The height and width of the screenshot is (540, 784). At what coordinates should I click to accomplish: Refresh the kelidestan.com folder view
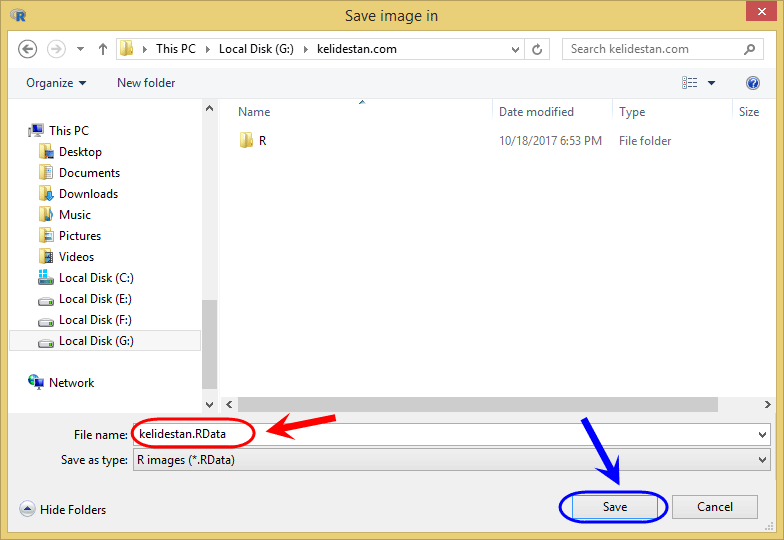(537, 49)
